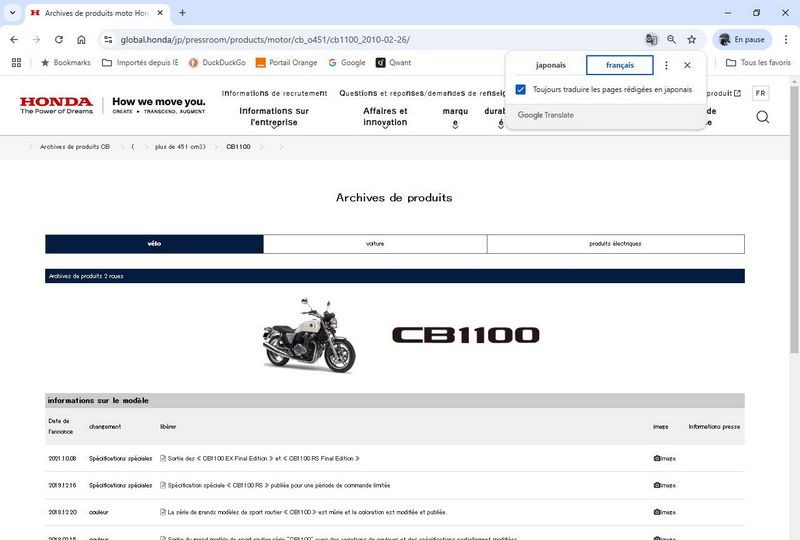Click the CB1100 breadcrumb

[238, 147]
